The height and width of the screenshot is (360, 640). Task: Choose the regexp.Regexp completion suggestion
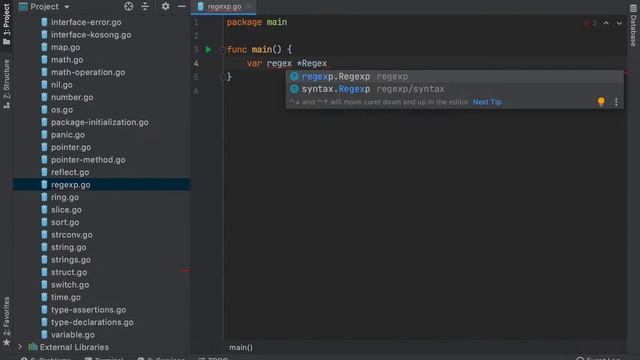tap(454, 76)
